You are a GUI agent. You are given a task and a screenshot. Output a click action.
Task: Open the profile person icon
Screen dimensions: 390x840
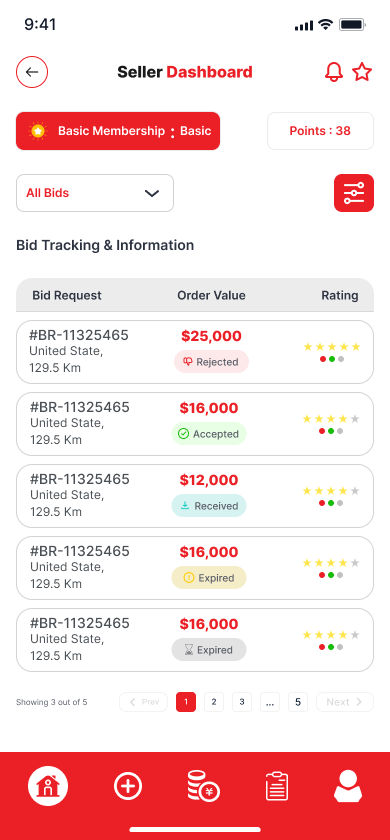pos(348,786)
